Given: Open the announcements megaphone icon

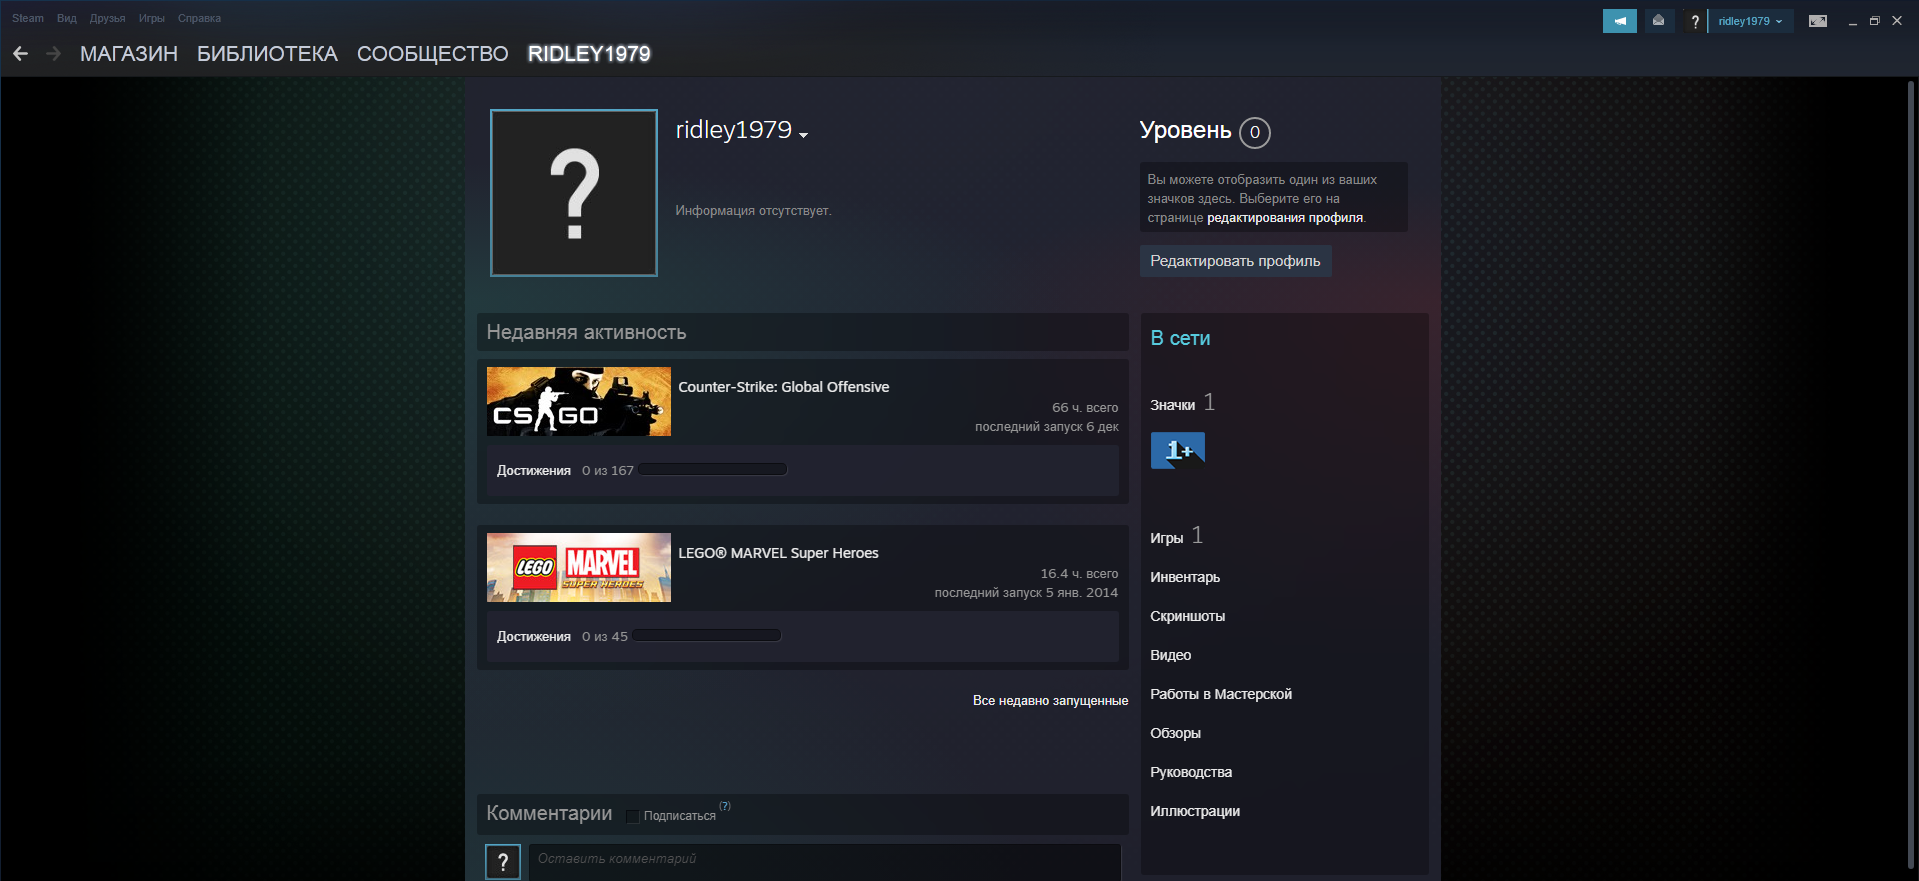Looking at the screenshot, I should 1619,21.
